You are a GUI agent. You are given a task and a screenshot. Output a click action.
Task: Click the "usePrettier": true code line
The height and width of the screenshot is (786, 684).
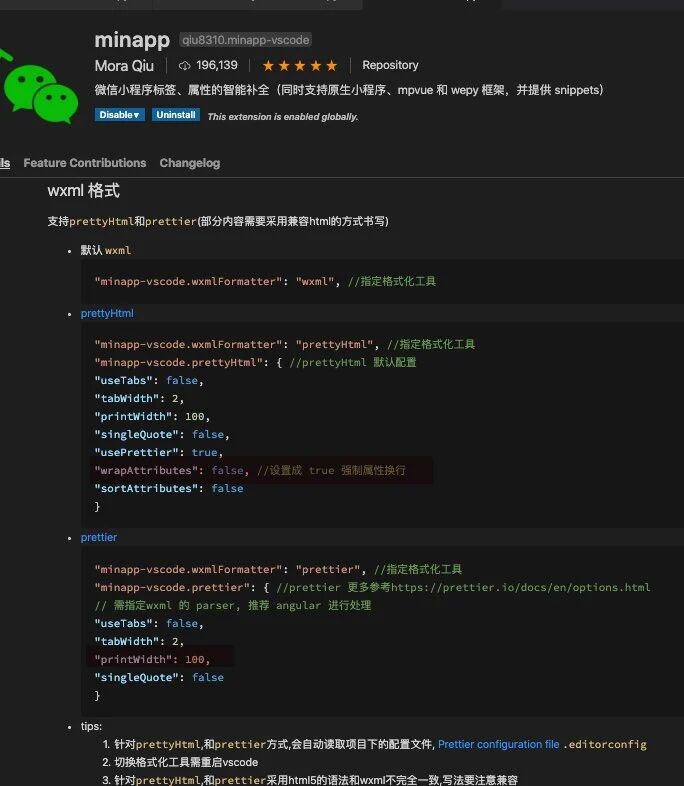coord(158,452)
